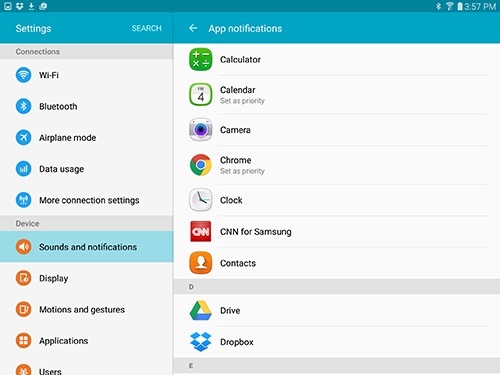Screen dimensions: 500x375
Task: Tap the Wi-Fi settings icon
Action: click(23, 75)
